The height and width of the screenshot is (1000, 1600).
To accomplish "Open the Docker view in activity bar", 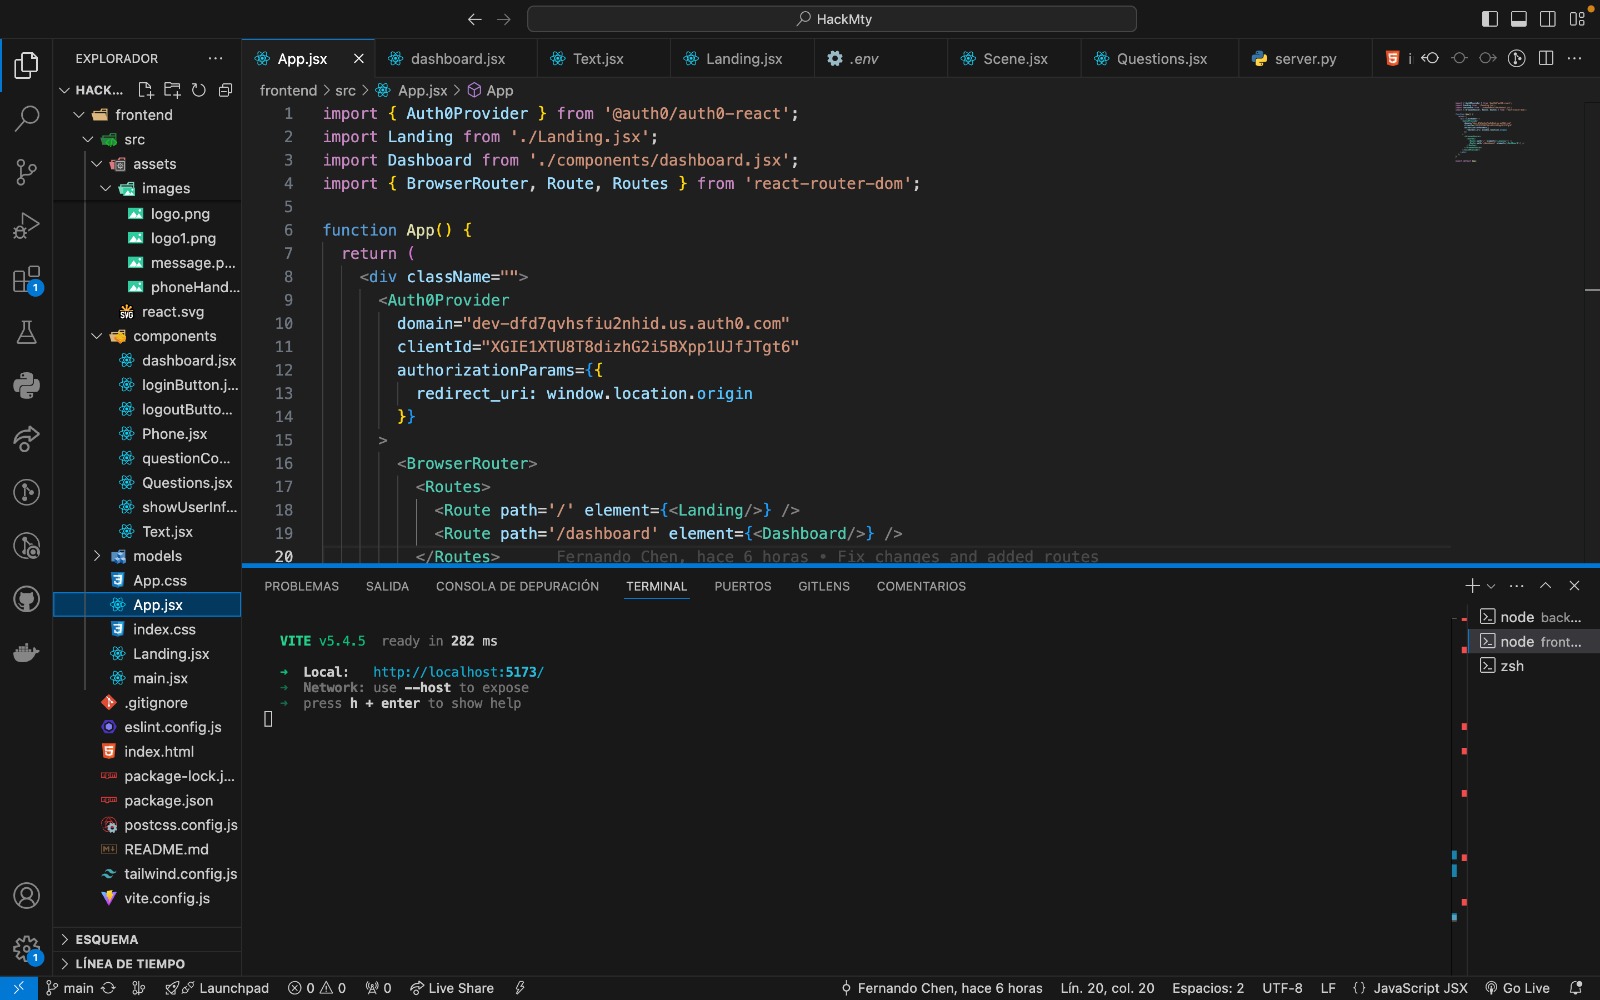I will [27, 653].
